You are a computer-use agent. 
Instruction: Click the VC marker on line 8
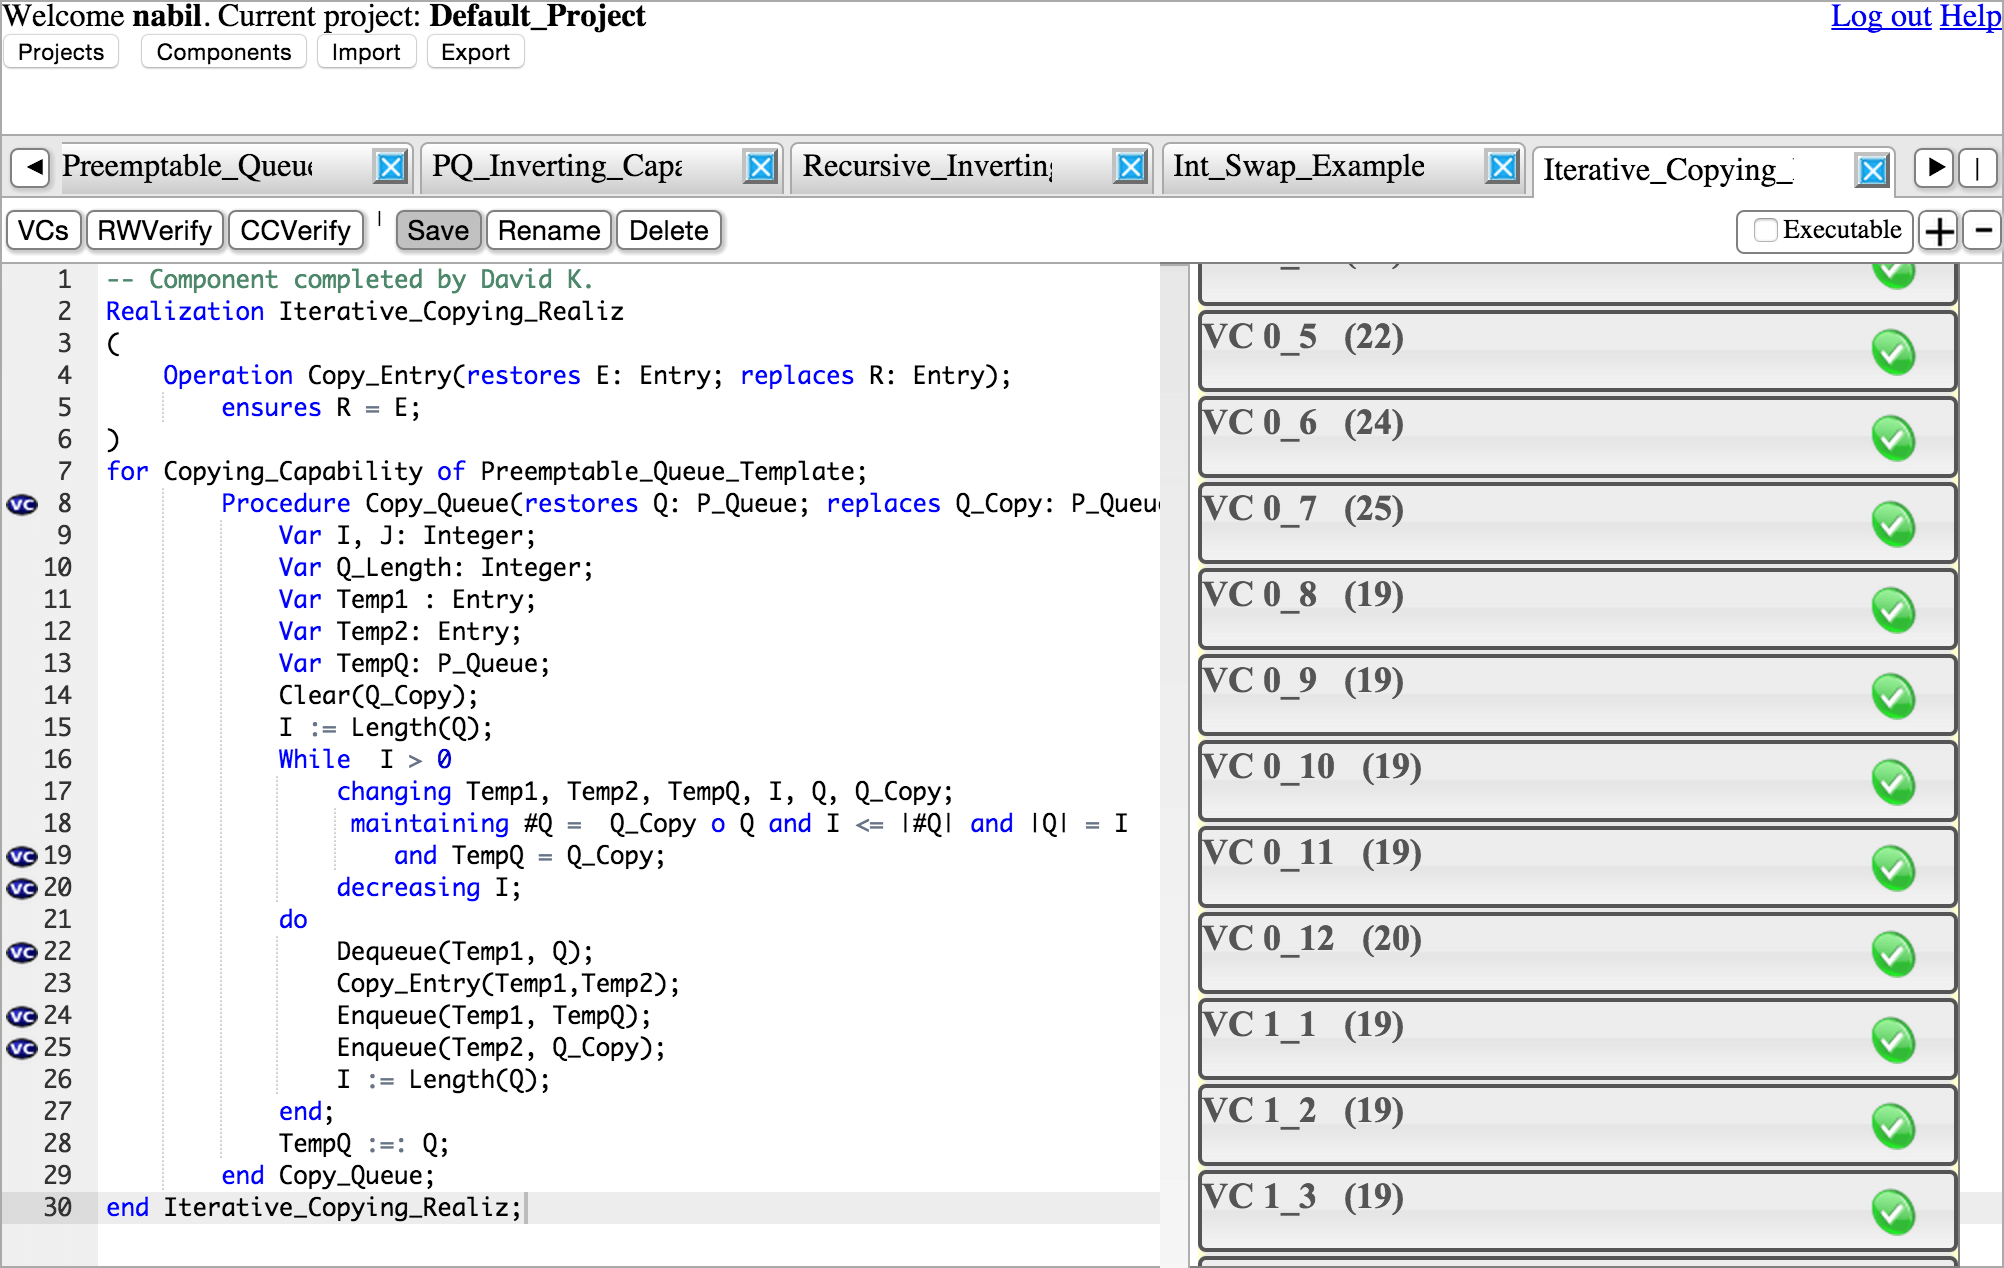tap(22, 504)
